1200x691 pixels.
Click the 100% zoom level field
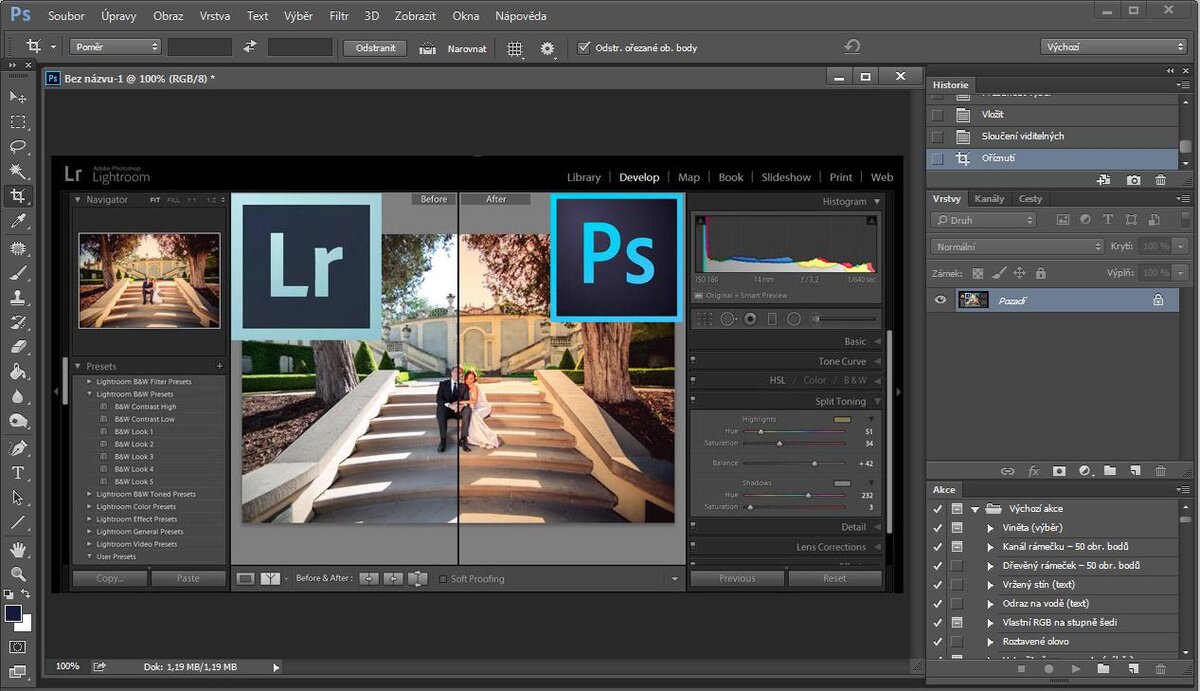pyautogui.click(x=68, y=666)
